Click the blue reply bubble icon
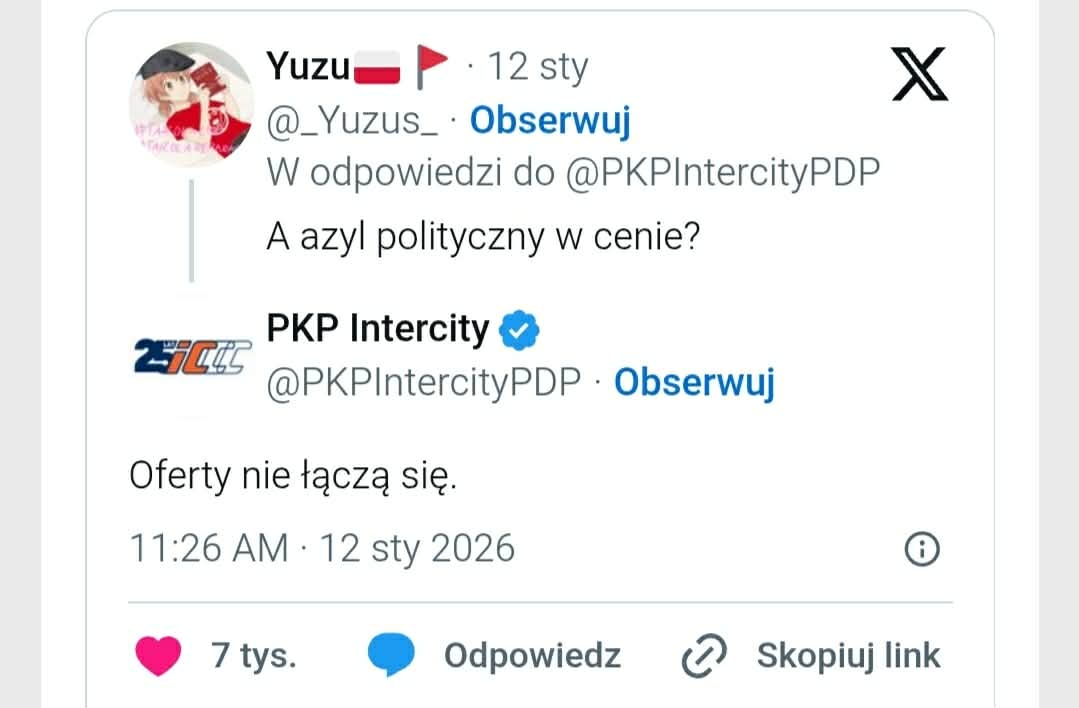1079x708 pixels. click(391, 656)
